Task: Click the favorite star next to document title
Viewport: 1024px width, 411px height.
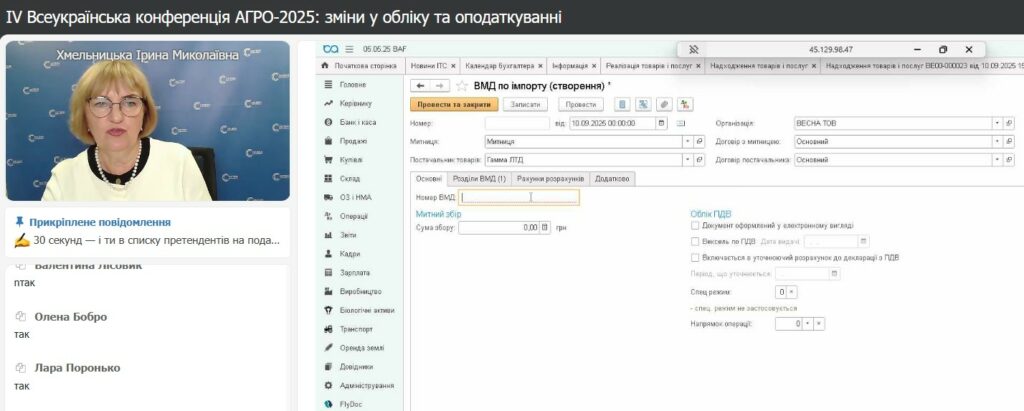Action: 462,86
